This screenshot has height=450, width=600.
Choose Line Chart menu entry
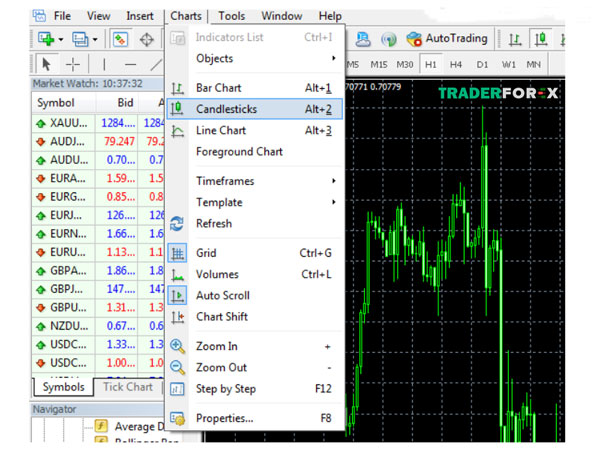255,131
